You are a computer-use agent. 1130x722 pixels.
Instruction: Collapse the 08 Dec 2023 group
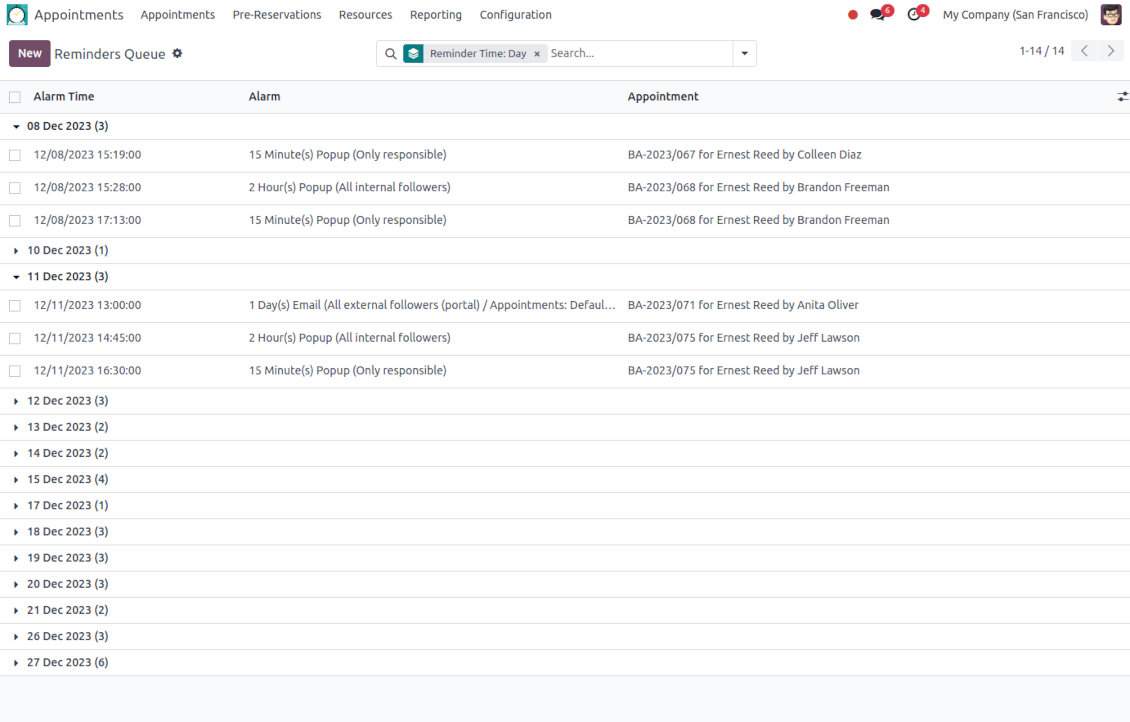[16, 127]
